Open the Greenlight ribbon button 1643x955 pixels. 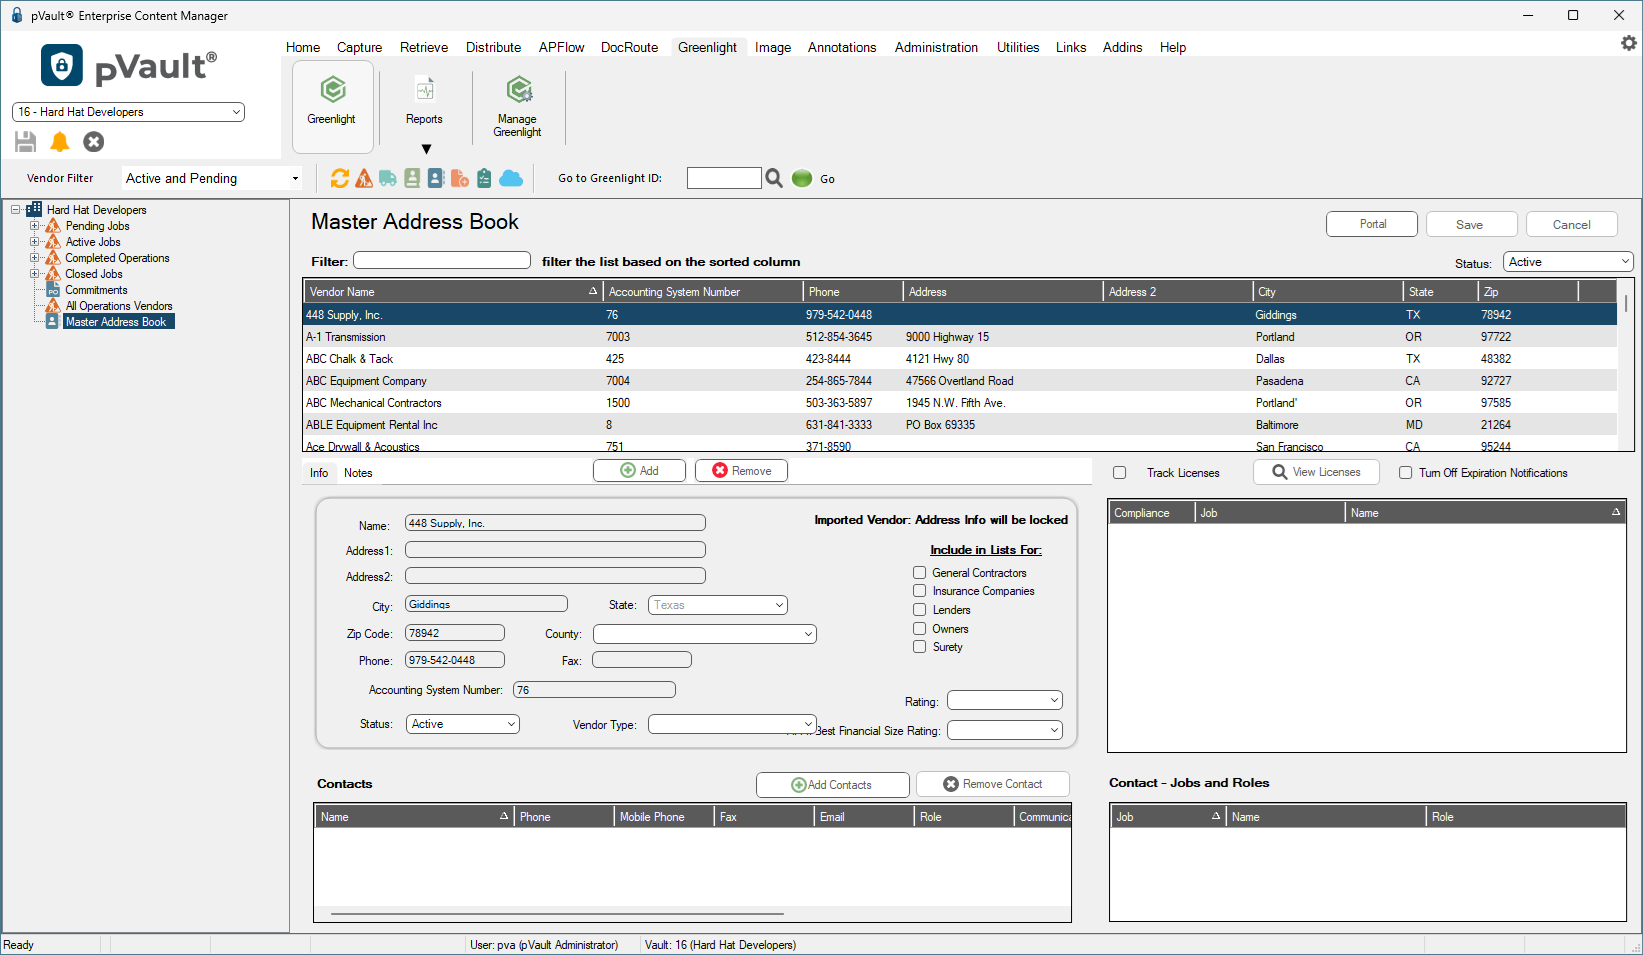coord(332,106)
